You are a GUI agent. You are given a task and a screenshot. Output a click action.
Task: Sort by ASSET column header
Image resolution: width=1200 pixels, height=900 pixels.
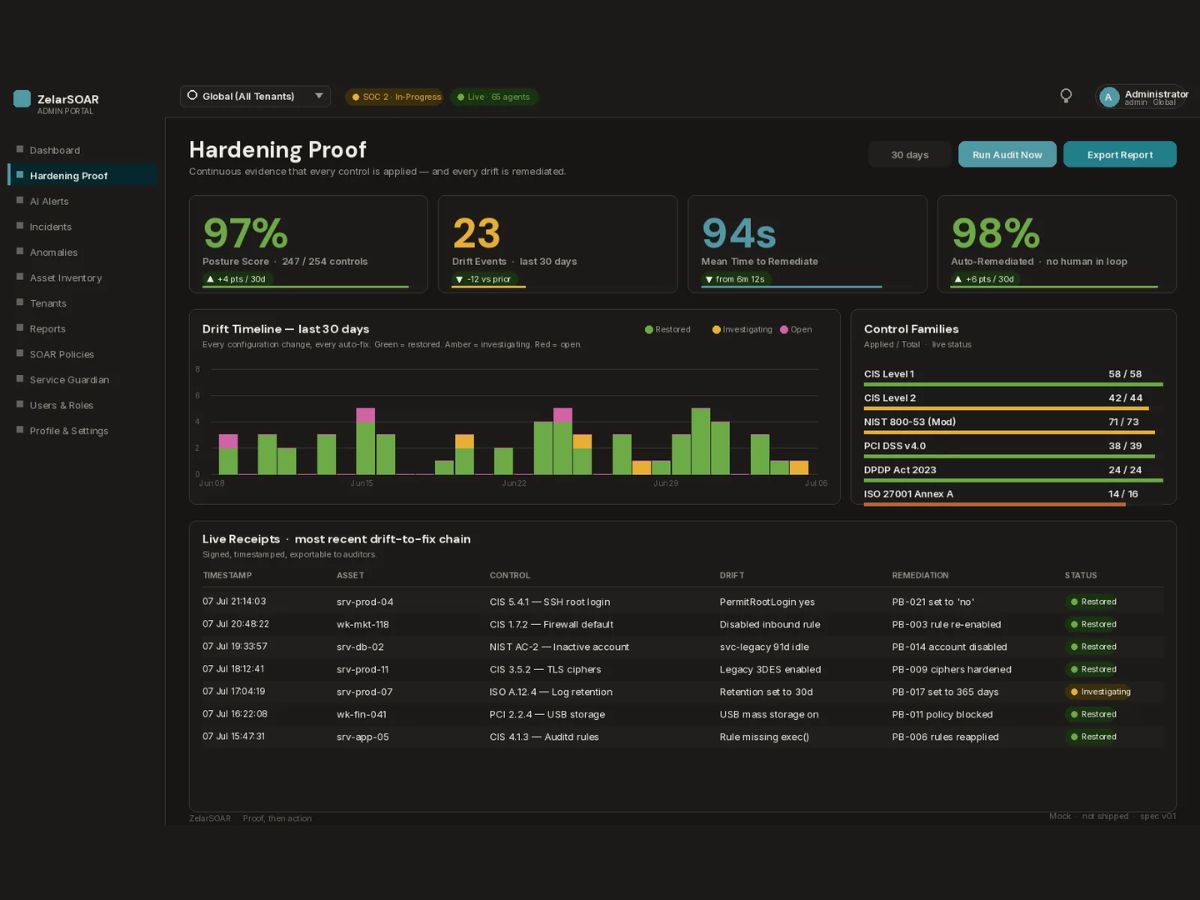pyautogui.click(x=349, y=575)
